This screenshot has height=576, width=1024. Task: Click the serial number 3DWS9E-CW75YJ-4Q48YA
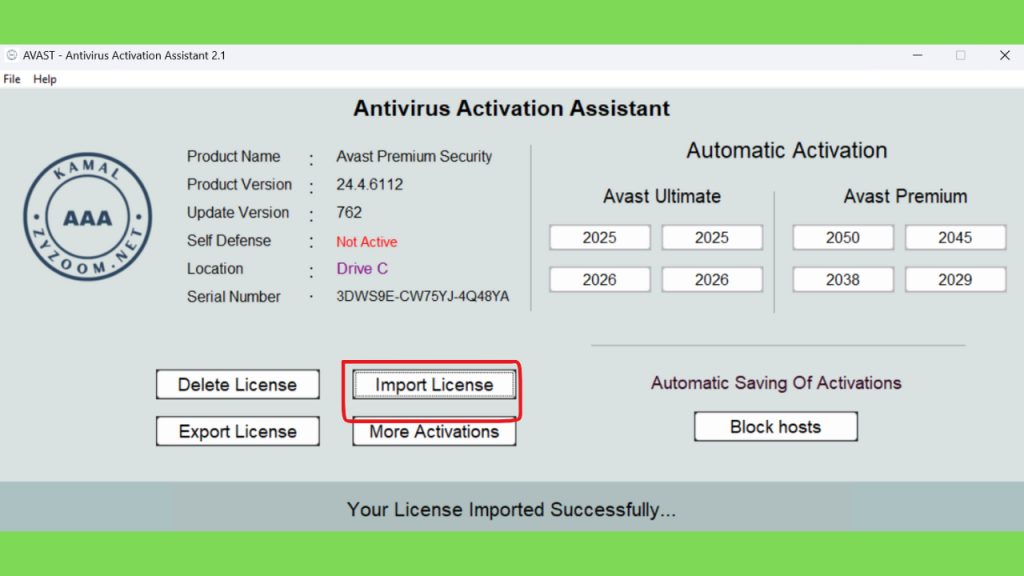pos(423,296)
